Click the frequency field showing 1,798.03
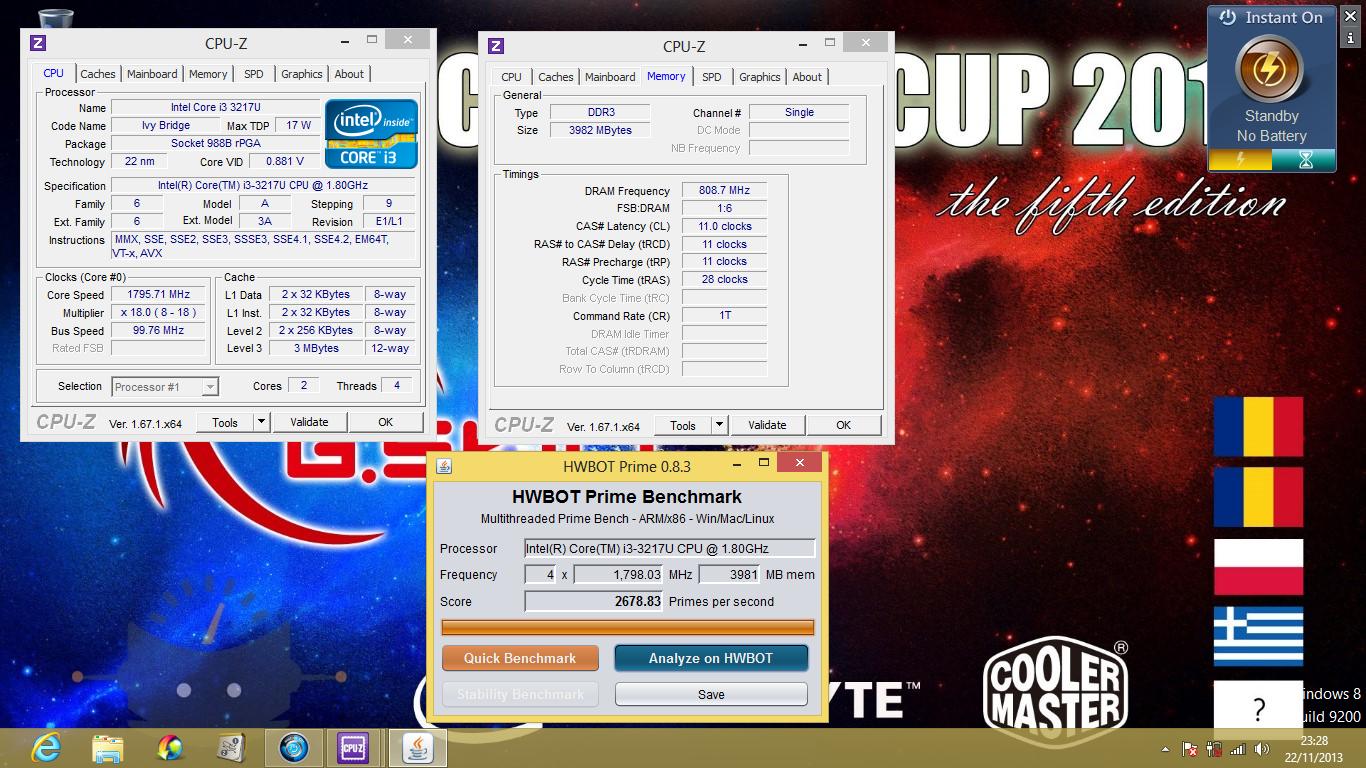 [x=619, y=574]
